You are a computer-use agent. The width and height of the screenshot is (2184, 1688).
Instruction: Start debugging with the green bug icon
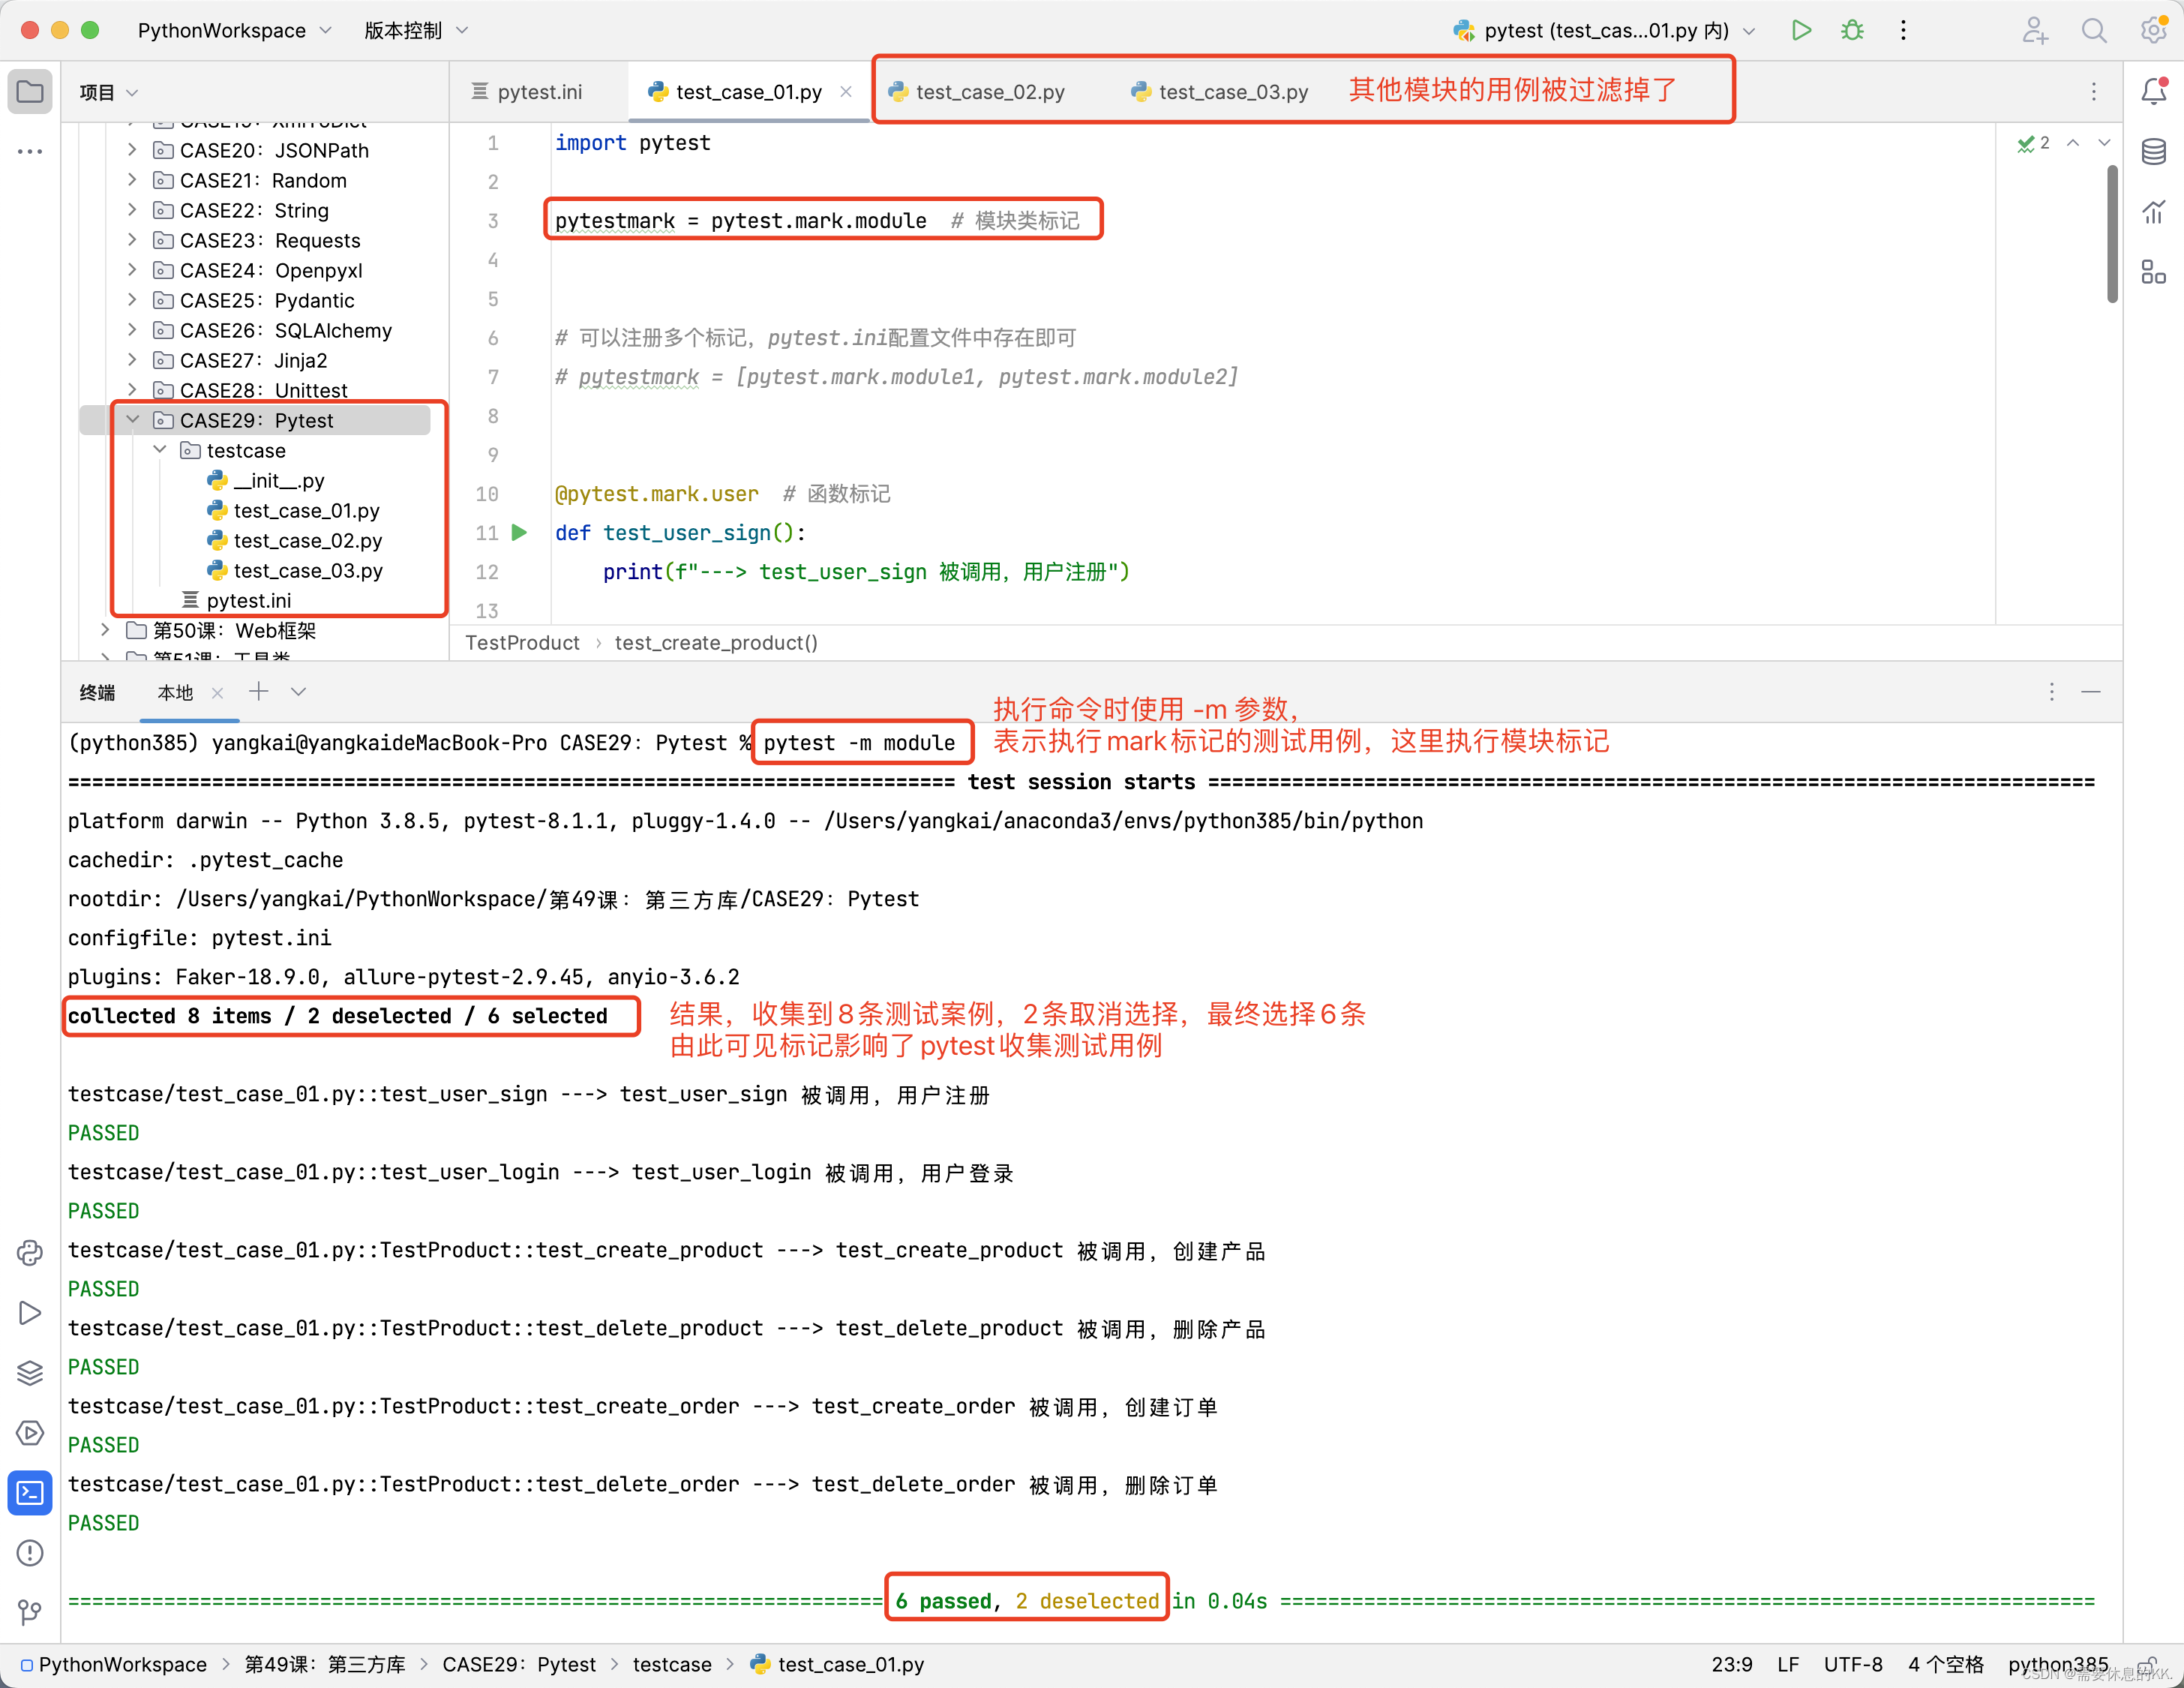1852,30
